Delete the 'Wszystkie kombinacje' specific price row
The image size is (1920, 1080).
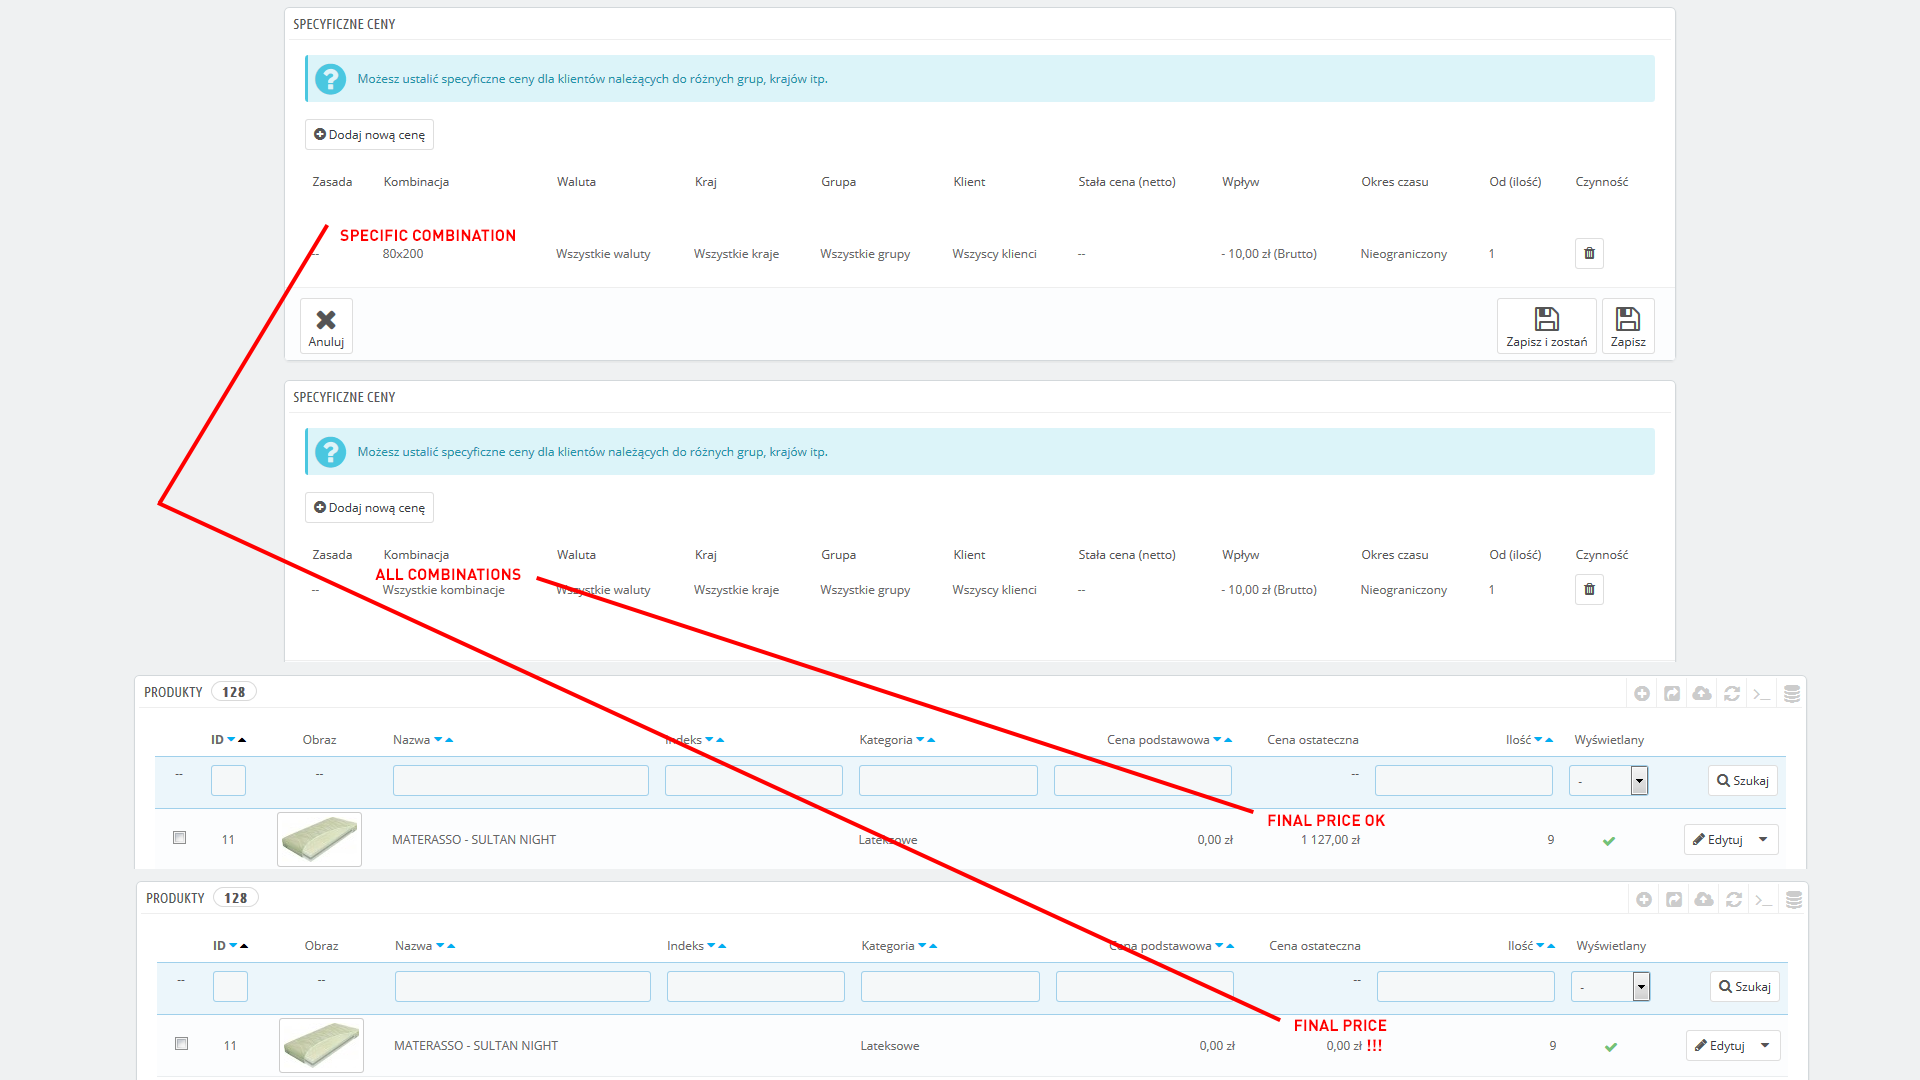tap(1589, 590)
